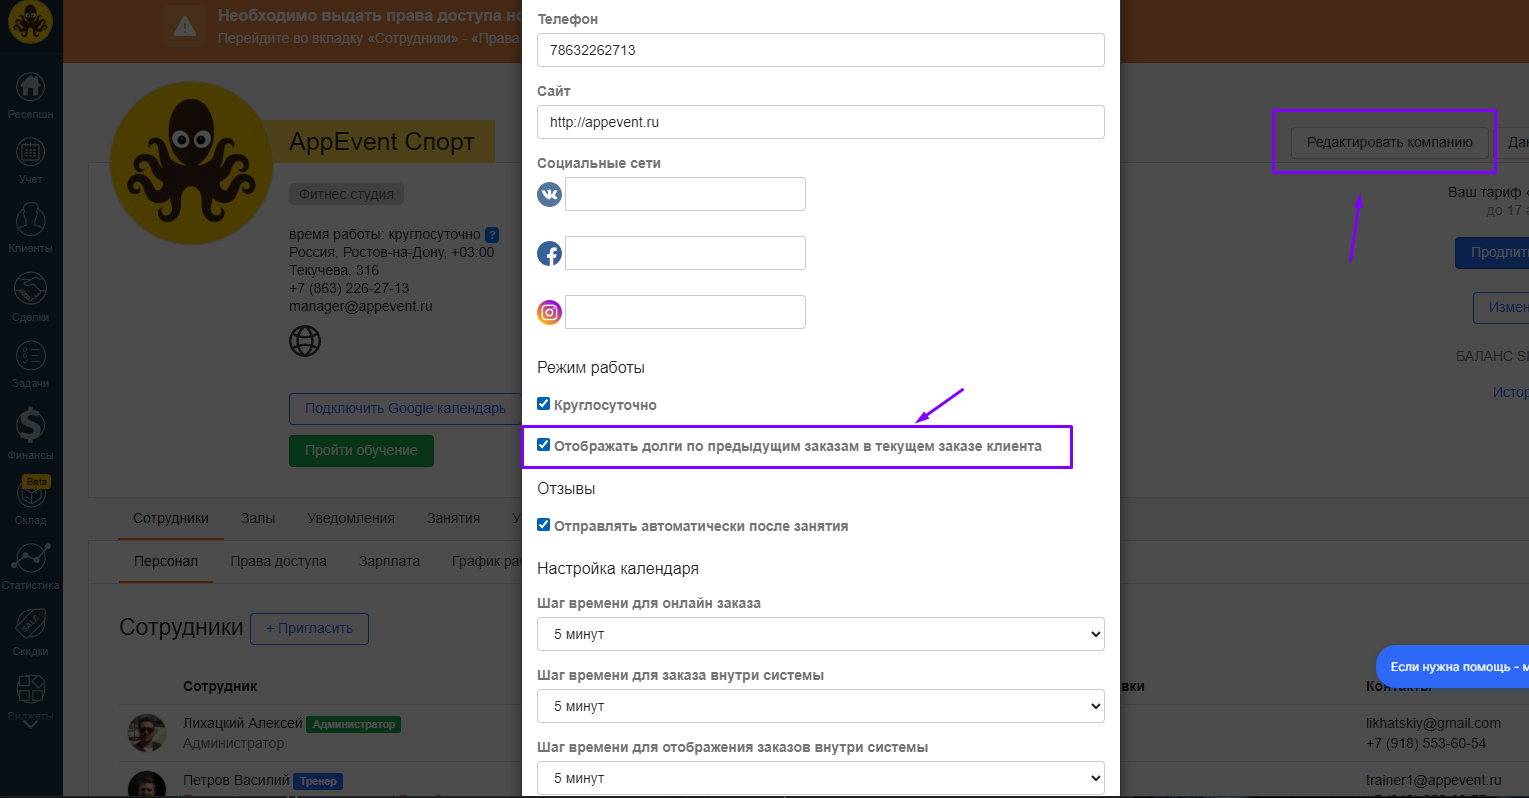Click the Редактировать компанию button
The width and height of the screenshot is (1529, 798).
point(1390,142)
